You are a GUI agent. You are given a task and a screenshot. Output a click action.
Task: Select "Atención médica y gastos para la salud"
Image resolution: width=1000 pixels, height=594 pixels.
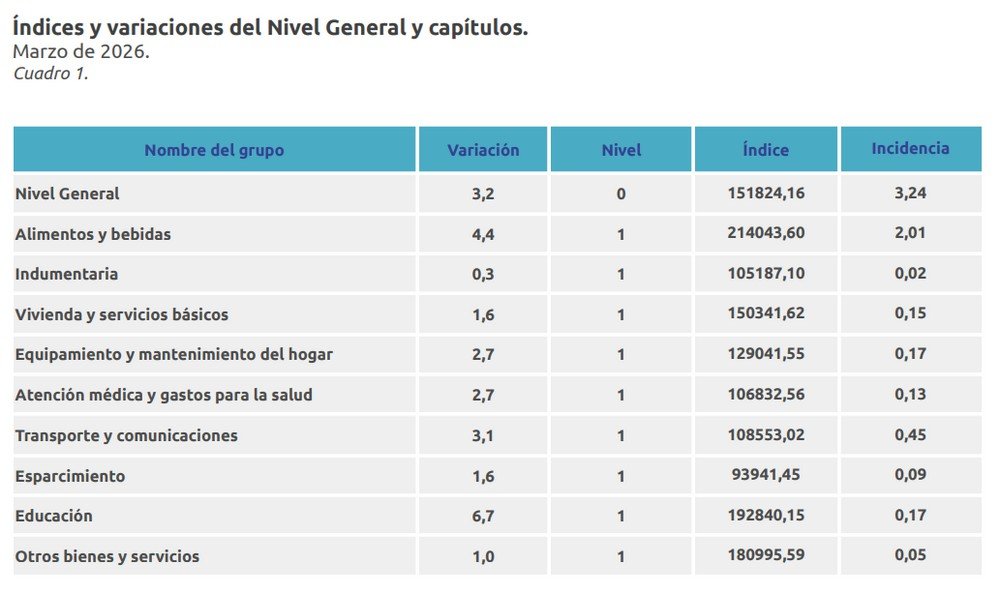(x=164, y=395)
